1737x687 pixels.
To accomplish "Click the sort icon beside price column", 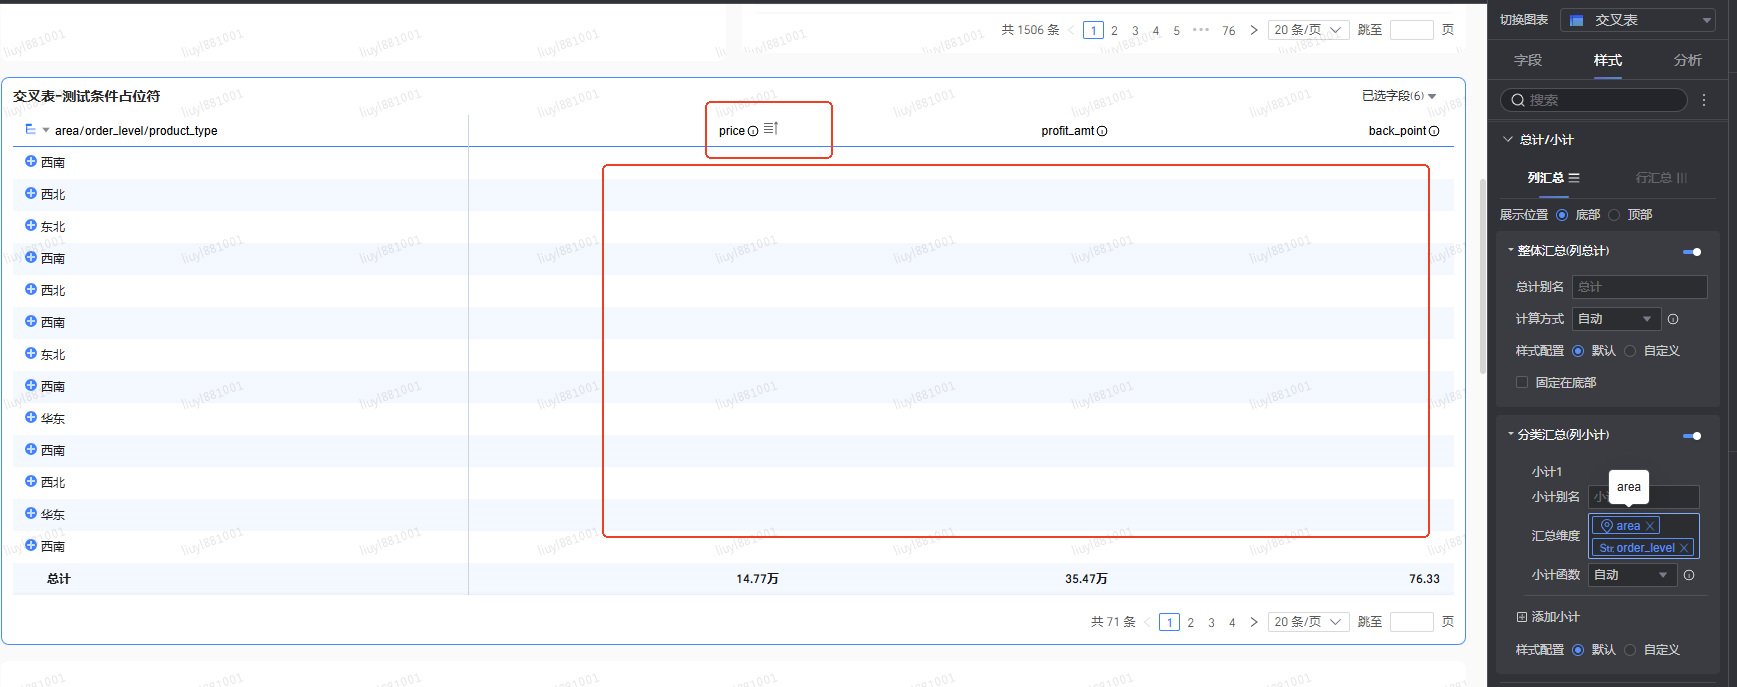I will pos(770,129).
